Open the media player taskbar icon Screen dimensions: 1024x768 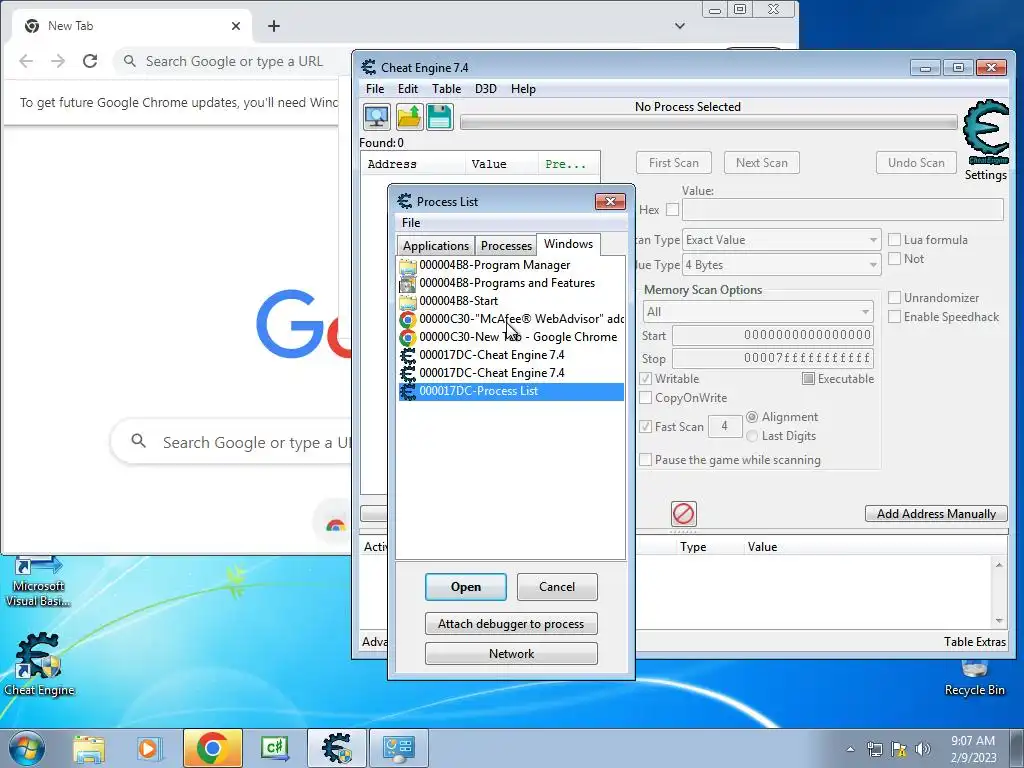tap(149, 748)
